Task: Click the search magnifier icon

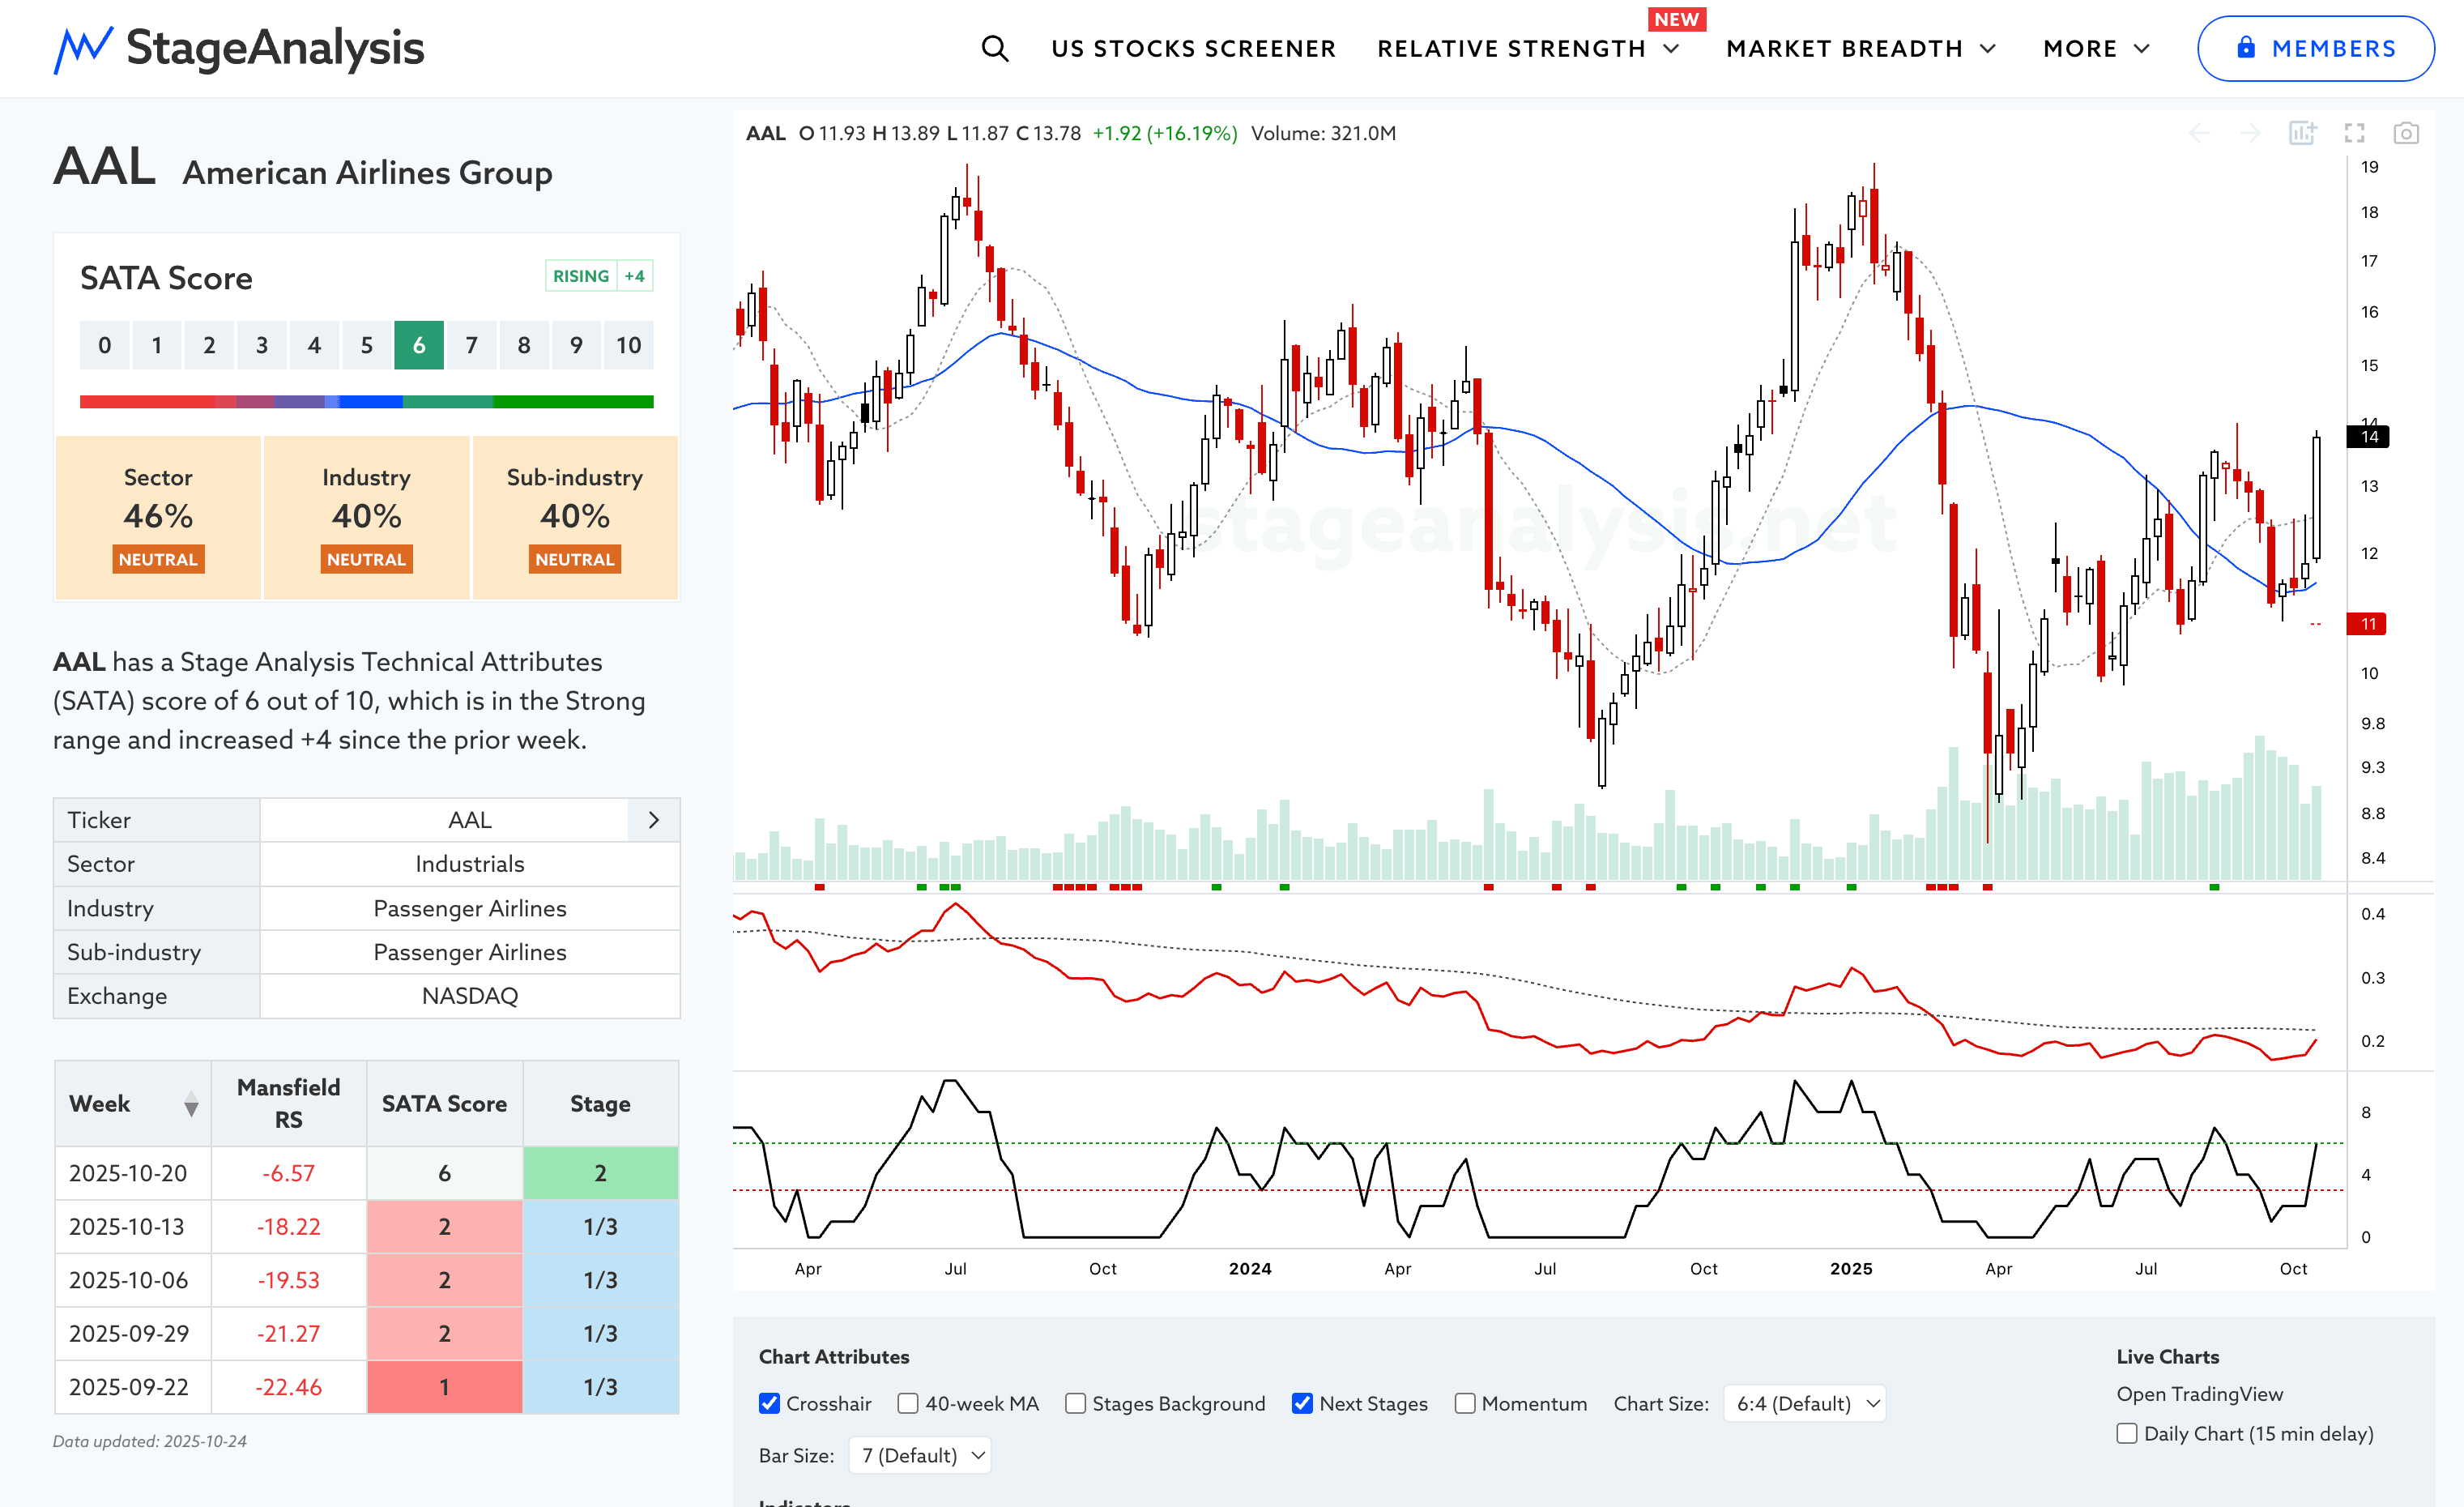Action: 994,48
